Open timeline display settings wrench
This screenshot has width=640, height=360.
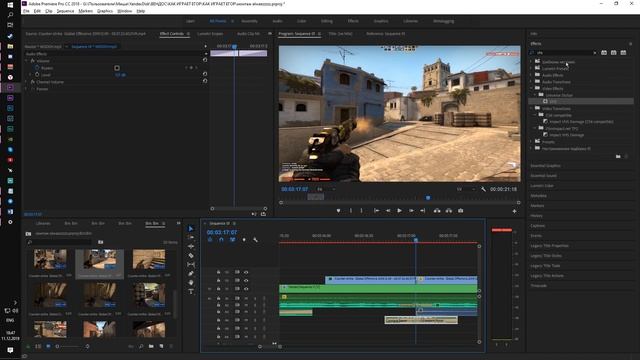tap(256, 240)
